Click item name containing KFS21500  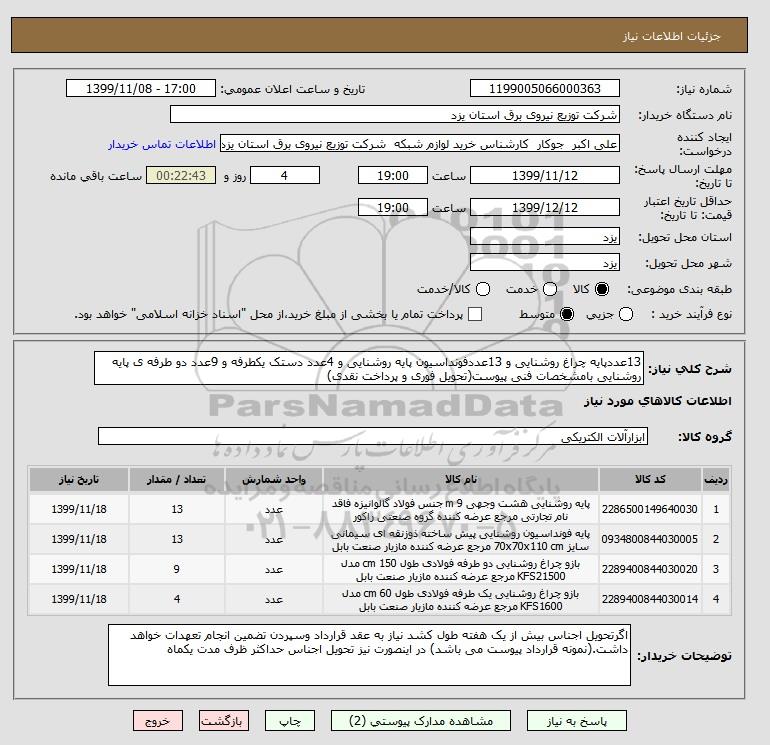[461, 570]
